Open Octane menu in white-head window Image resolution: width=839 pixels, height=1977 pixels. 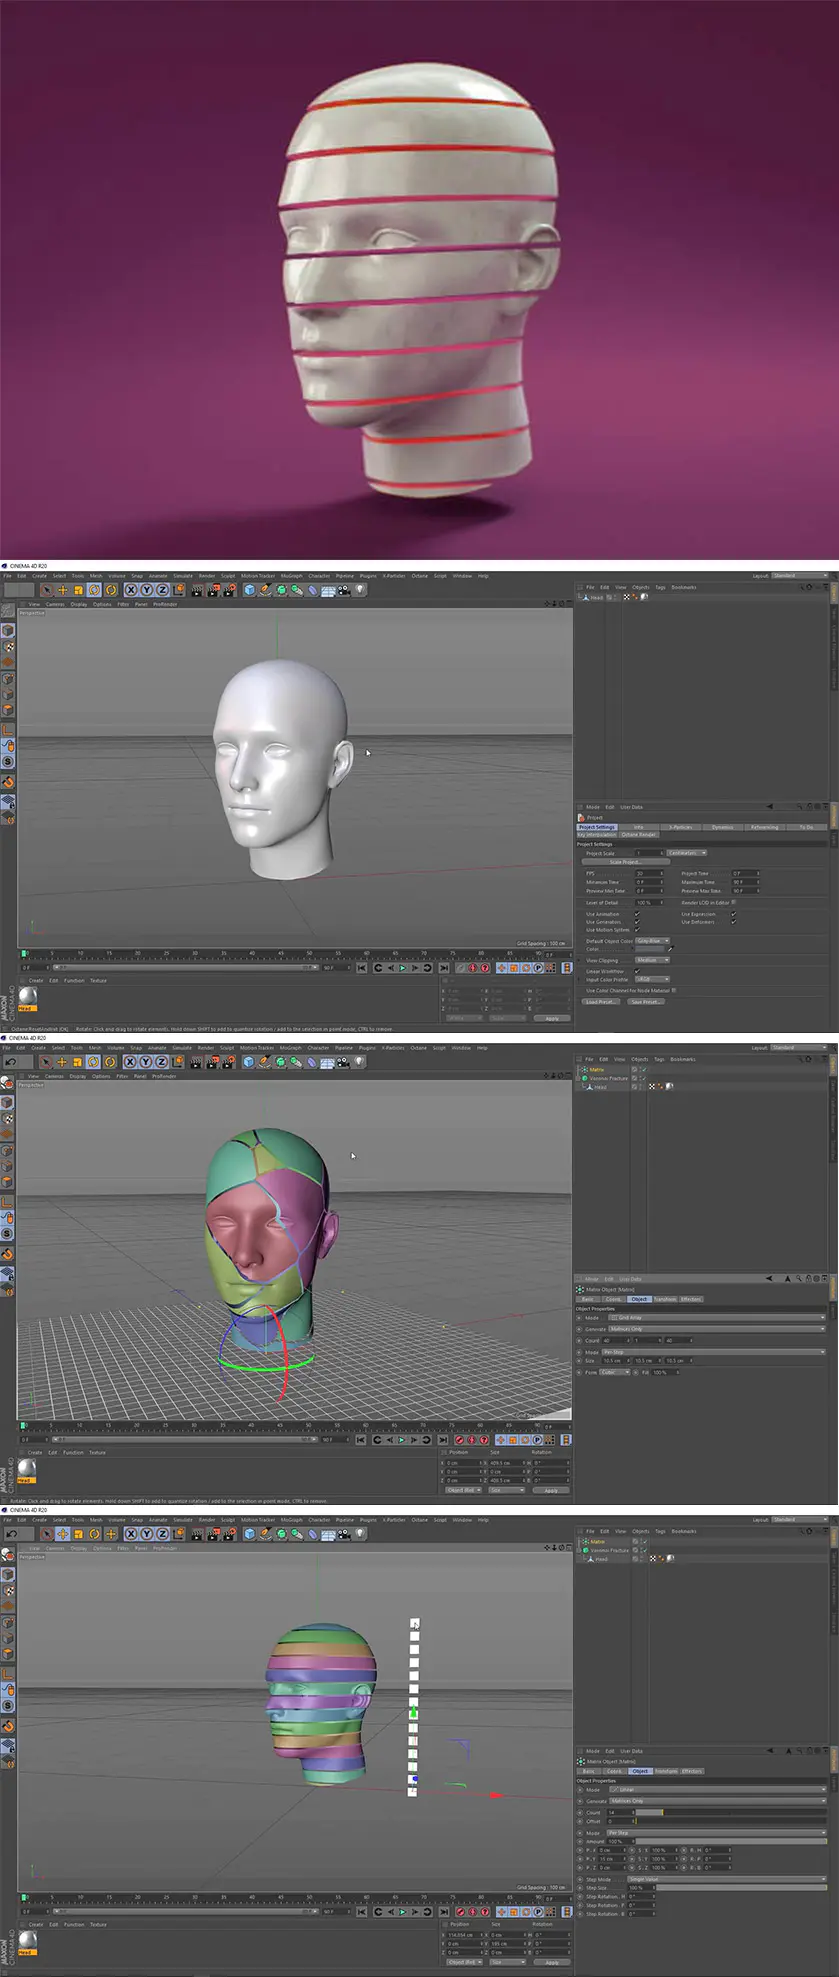(x=419, y=576)
